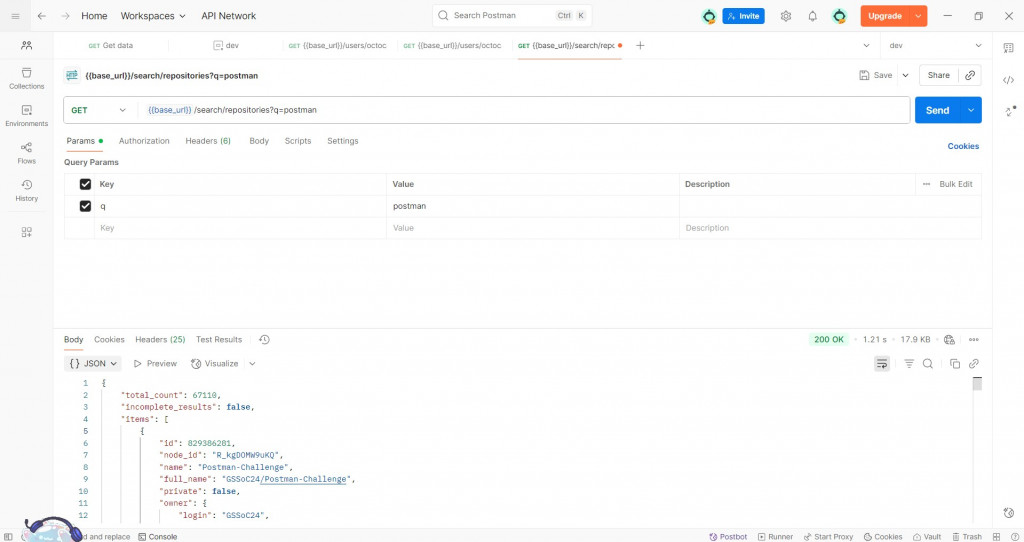Open user avatar next to Upgrade

[839, 16]
